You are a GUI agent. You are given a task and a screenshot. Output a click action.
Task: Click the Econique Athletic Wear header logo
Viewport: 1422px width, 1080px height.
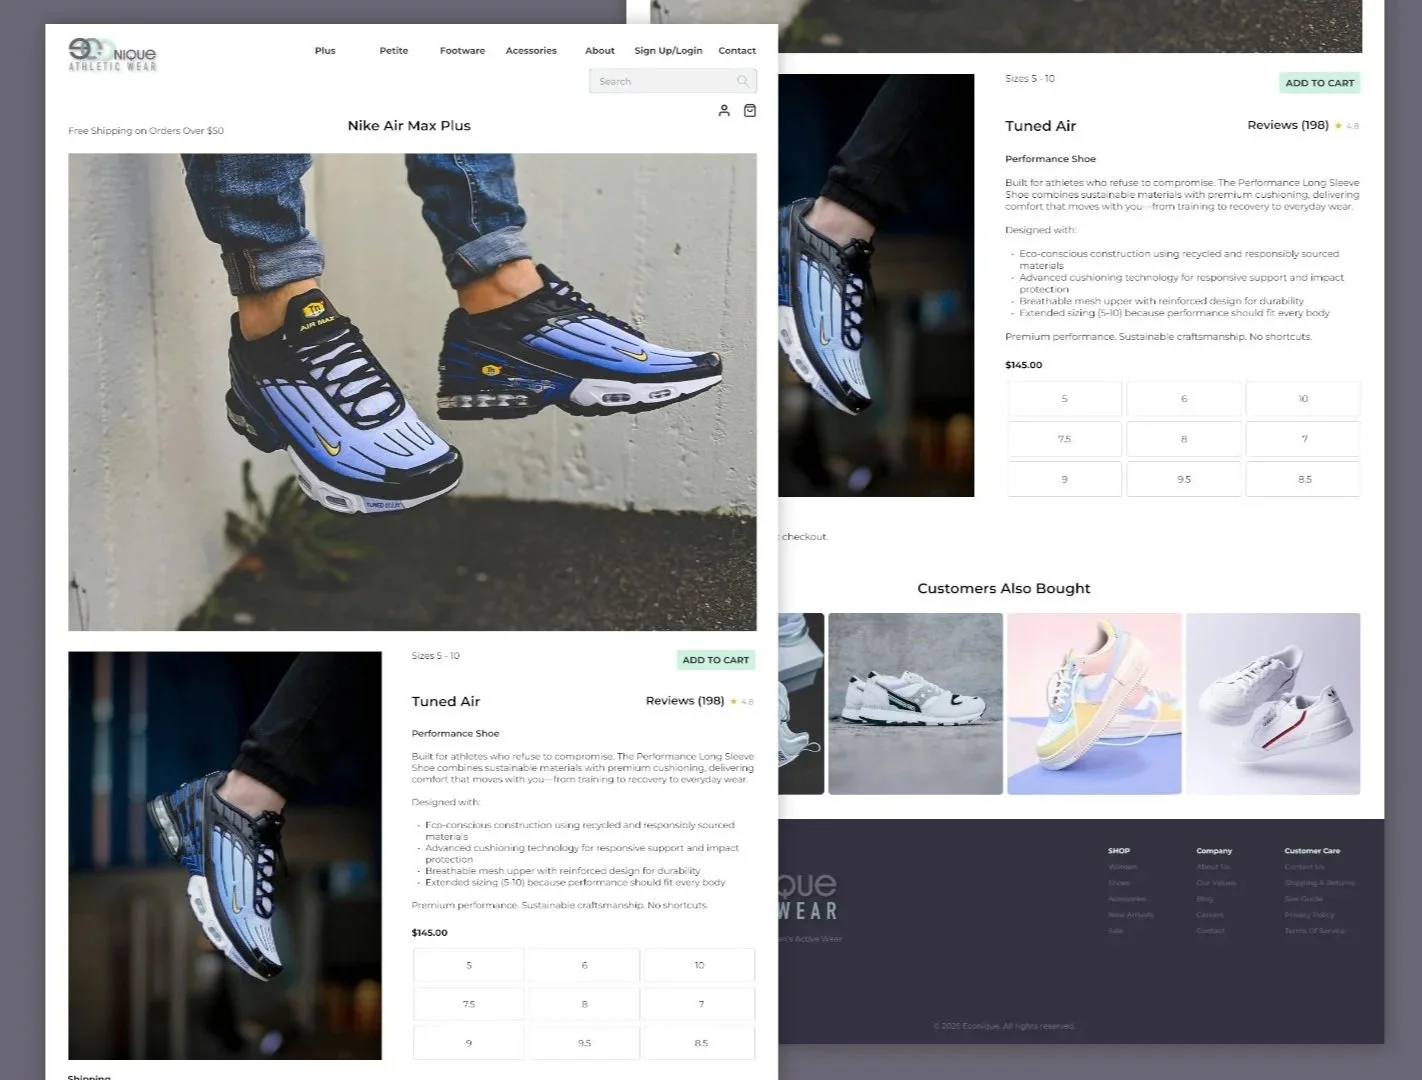click(112, 54)
